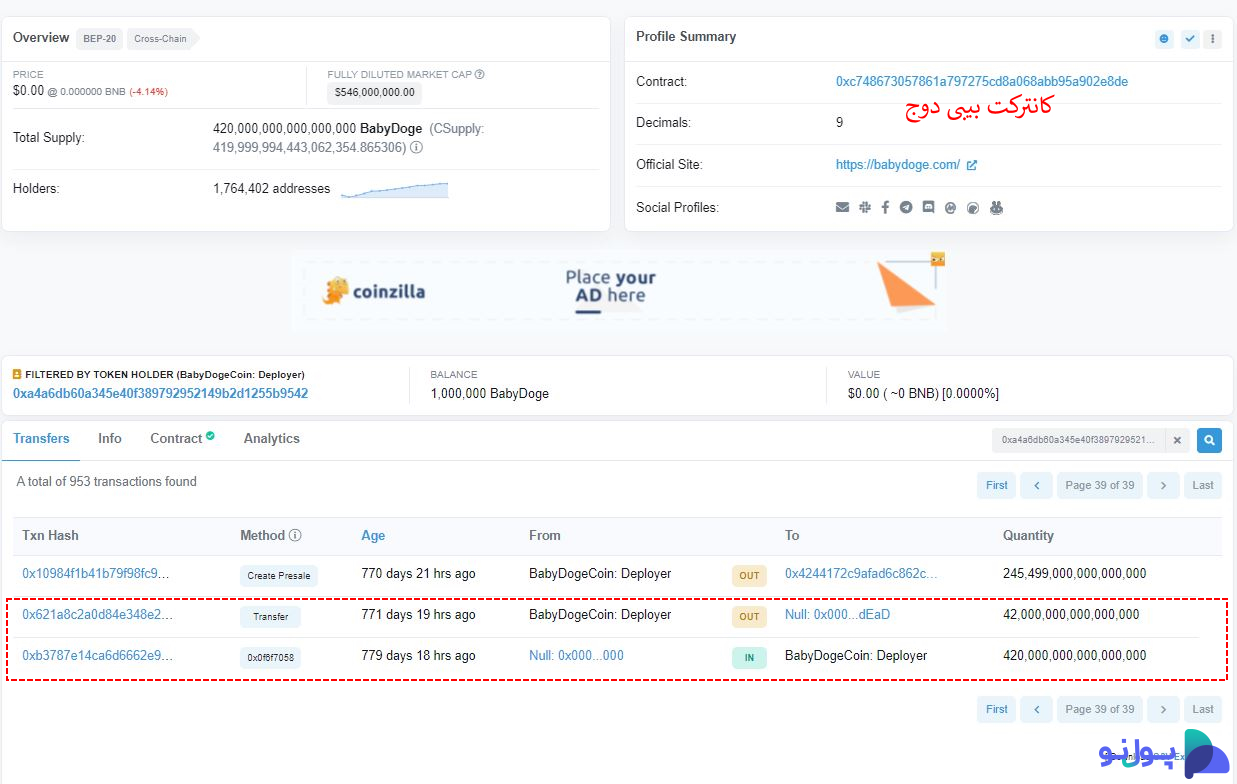Open the Facebook social profile icon
The height and width of the screenshot is (784, 1237).
(885, 208)
